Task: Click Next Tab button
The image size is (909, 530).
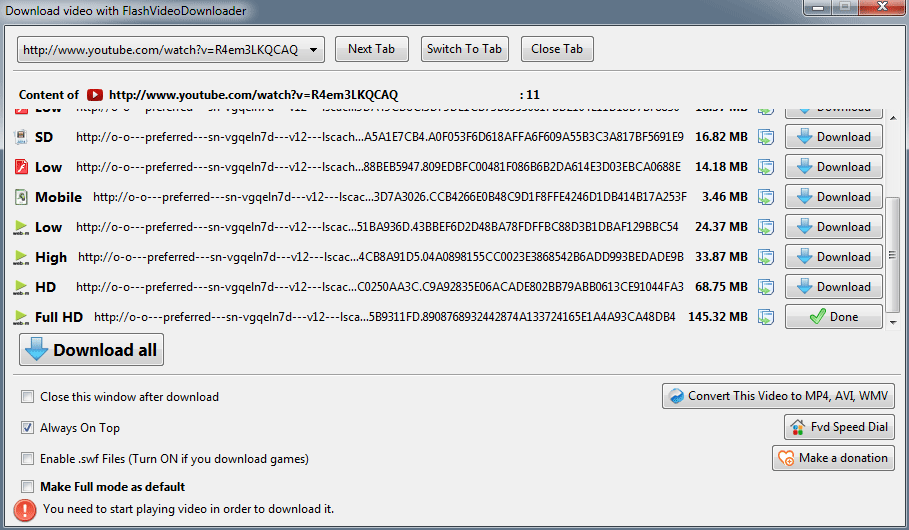Action: [x=371, y=49]
